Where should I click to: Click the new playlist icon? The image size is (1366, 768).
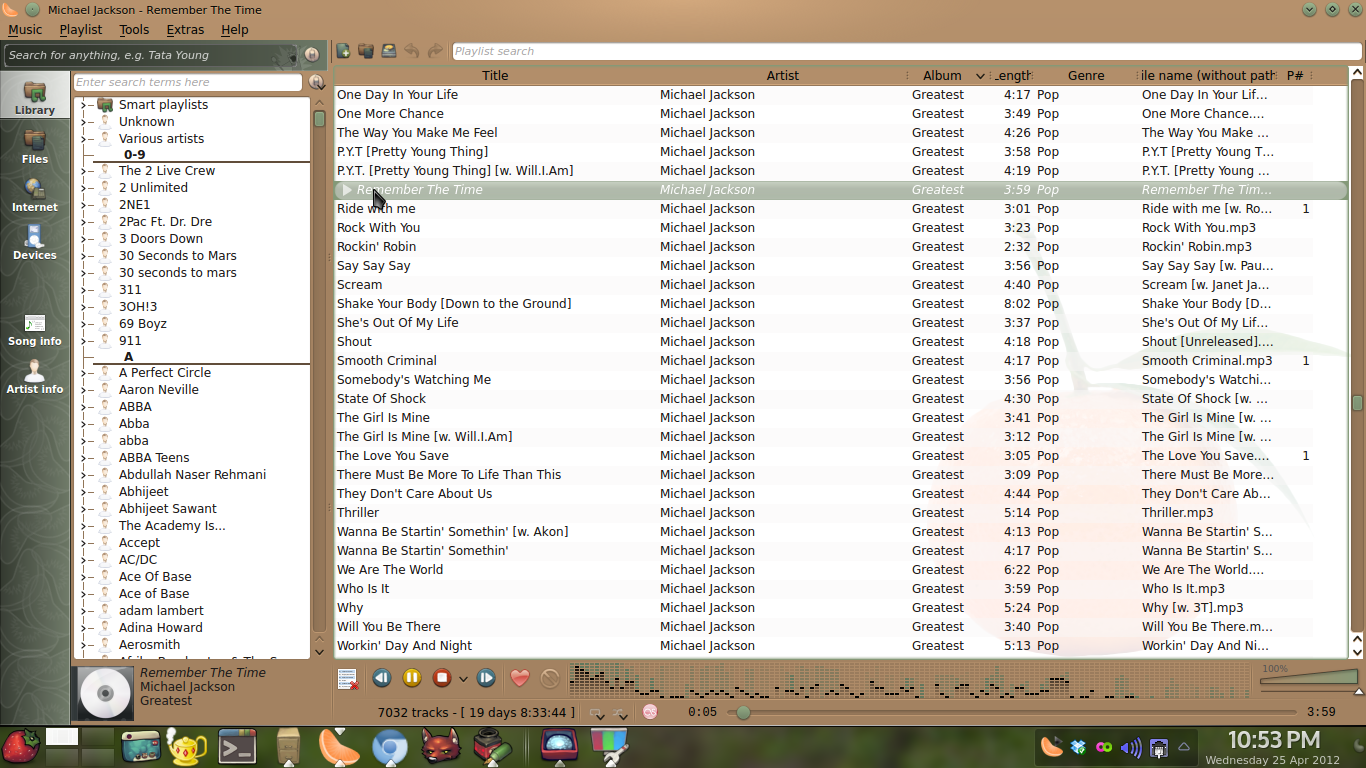coord(344,51)
